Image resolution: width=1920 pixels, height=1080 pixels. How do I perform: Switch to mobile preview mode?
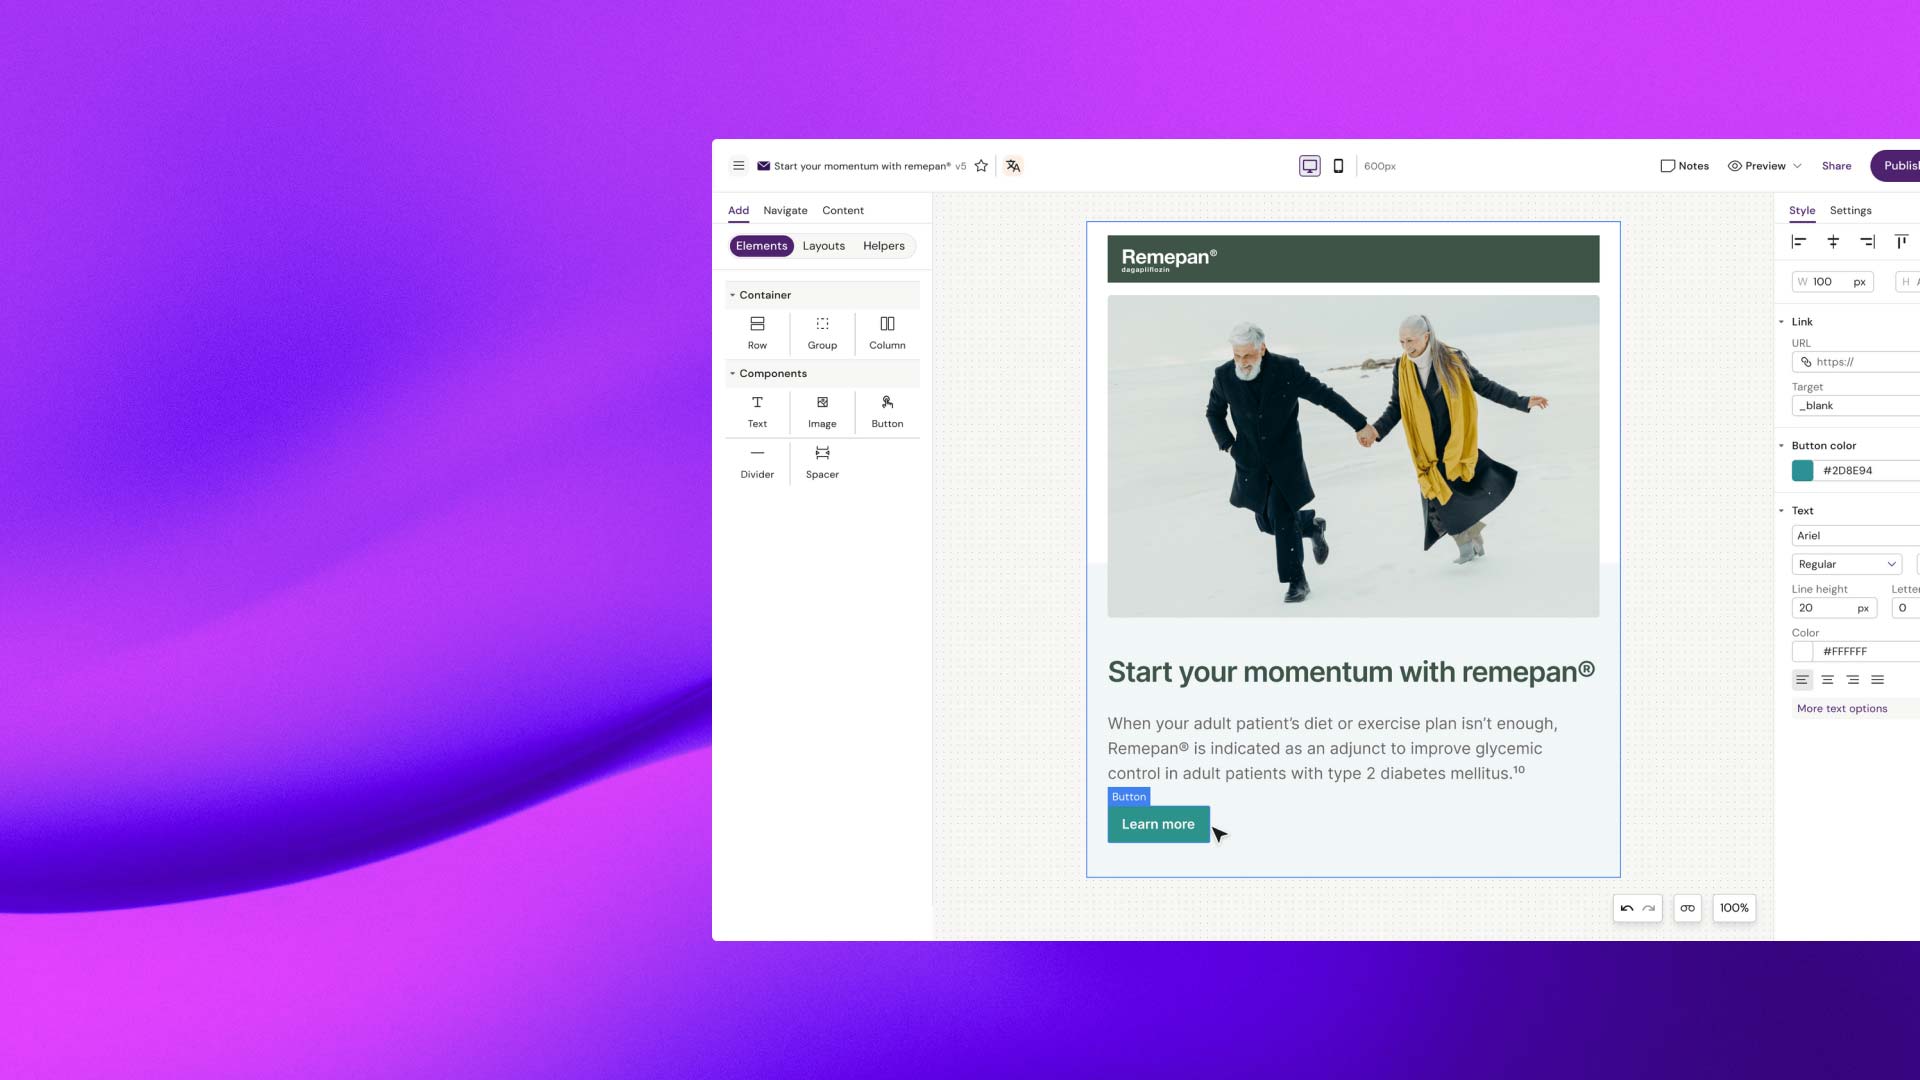tap(1338, 166)
